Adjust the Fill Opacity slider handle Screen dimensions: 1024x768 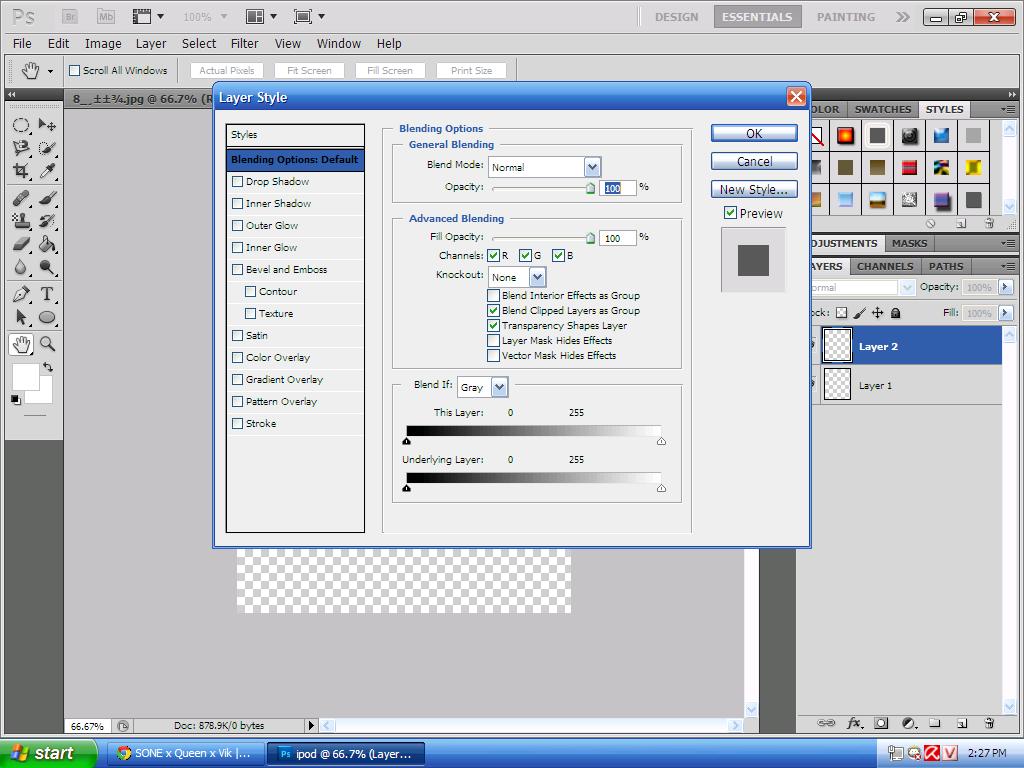point(590,238)
